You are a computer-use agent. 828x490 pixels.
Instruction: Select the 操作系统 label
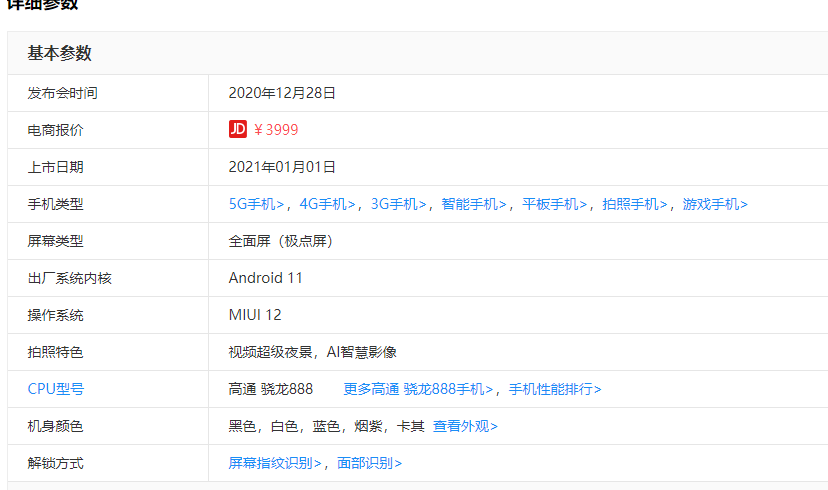click(55, 315)
